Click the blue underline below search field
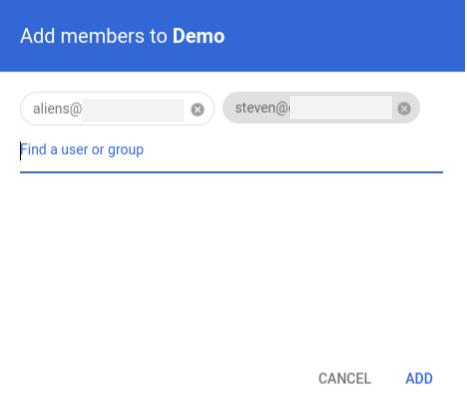This screenshot has width=467, height=397. coord(231,172)
